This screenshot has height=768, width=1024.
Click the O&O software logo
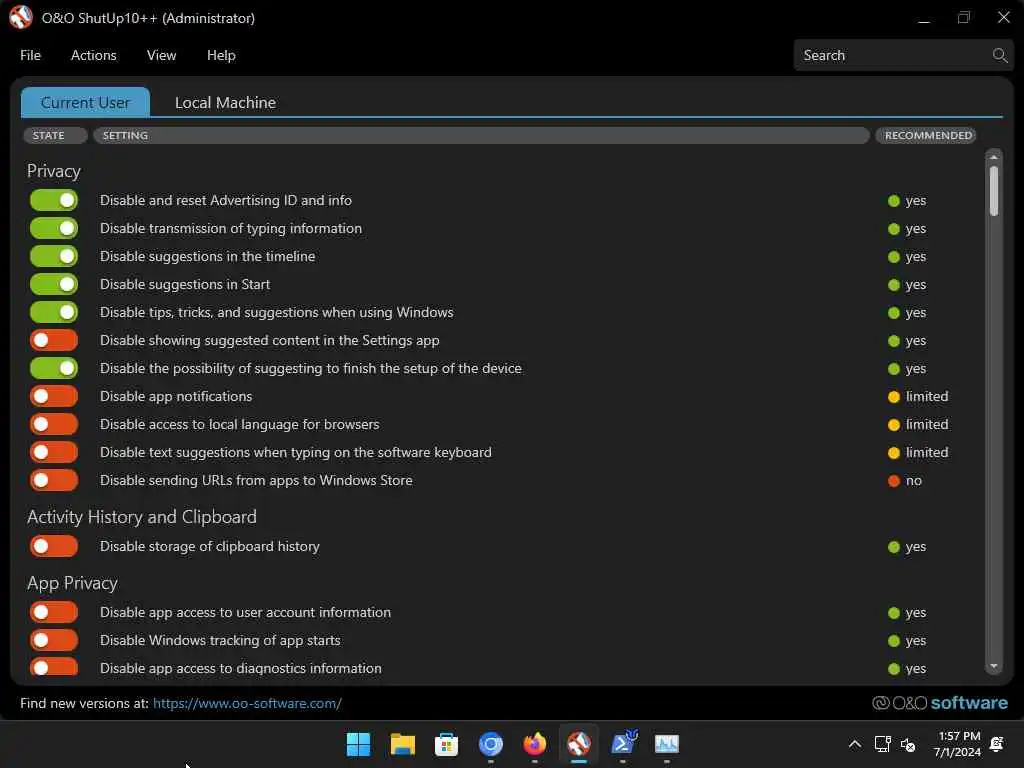point(940,703)
